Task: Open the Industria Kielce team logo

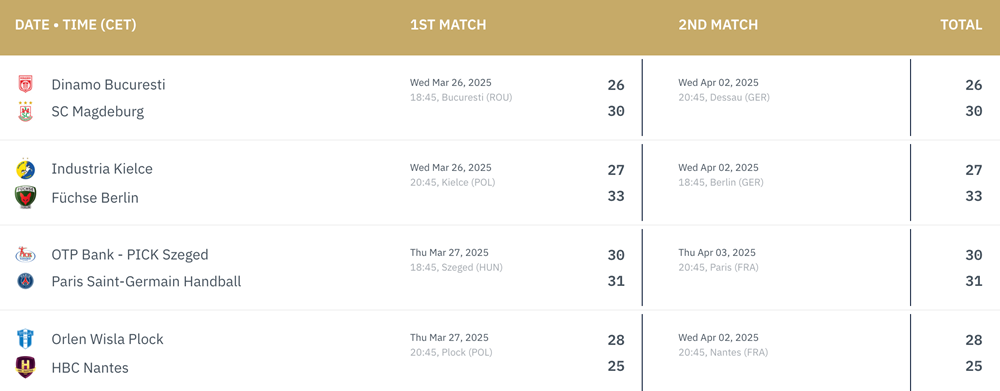Action: point(26,169)
